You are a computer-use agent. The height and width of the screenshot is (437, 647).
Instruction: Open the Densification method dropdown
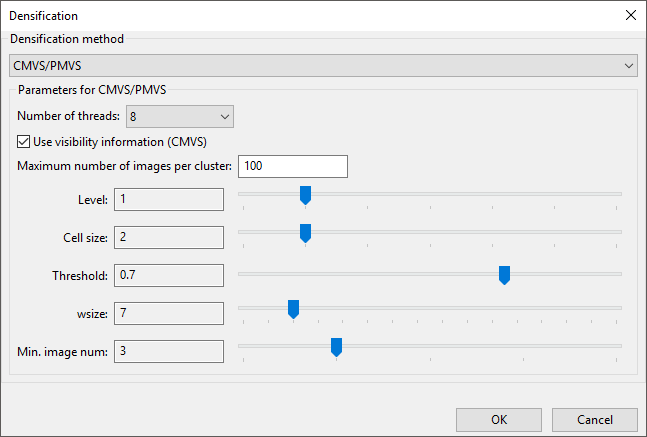click(323, 65)
